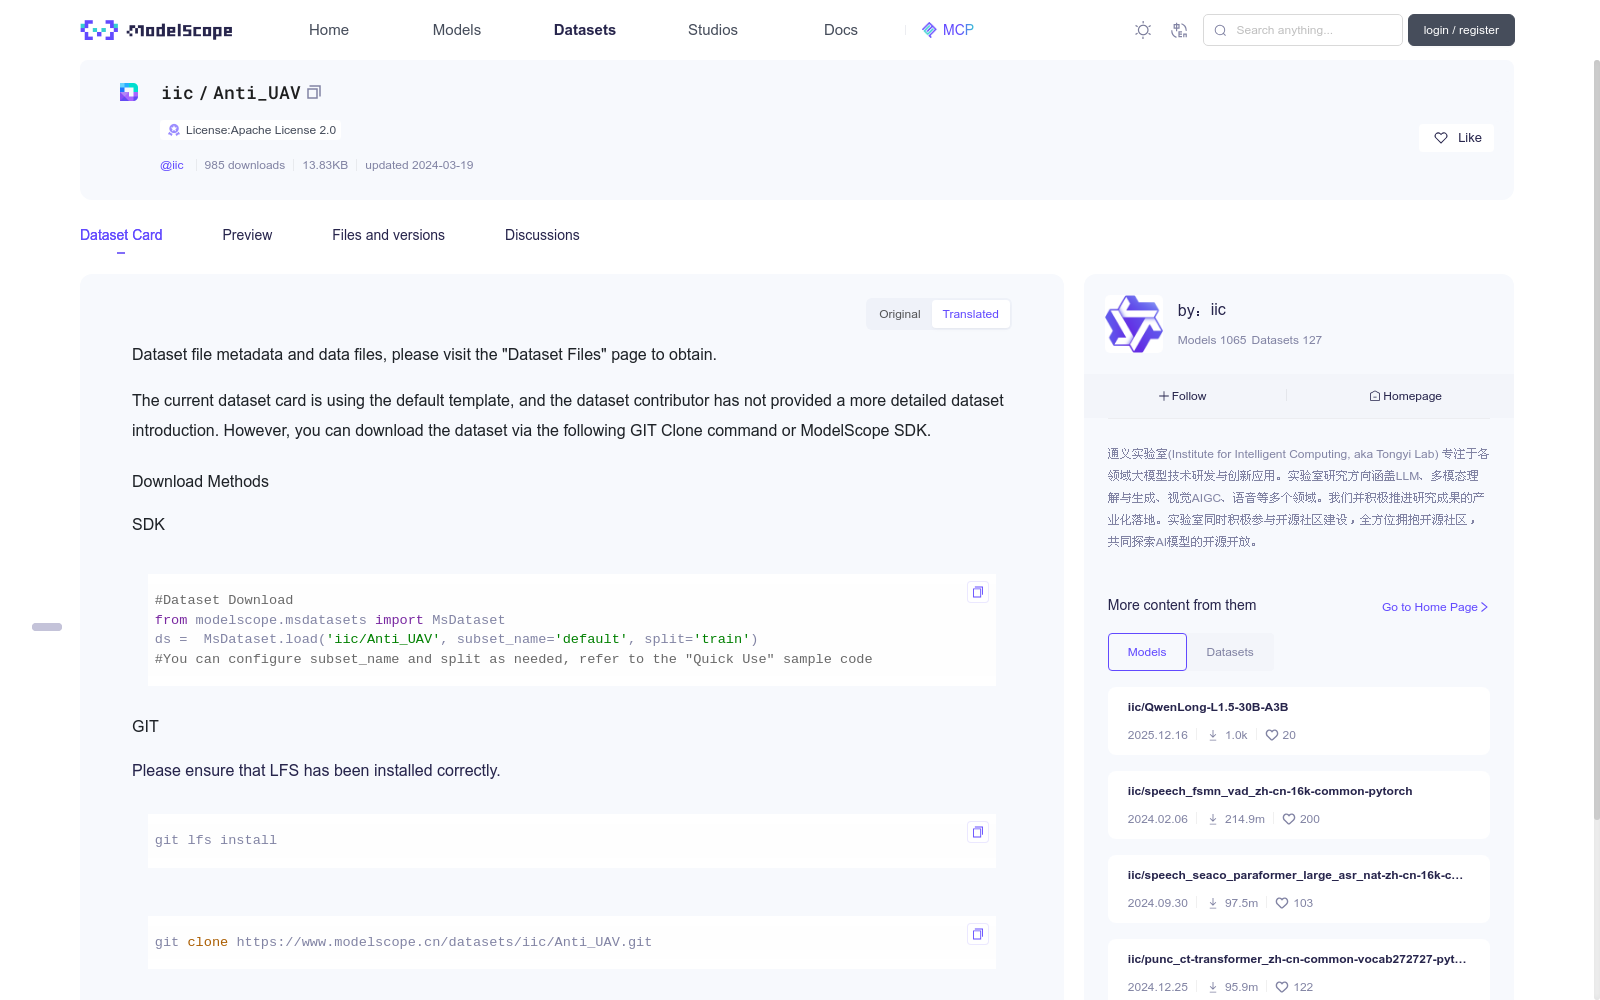Viewport: 1600px width, 1000px height.
Task: Click the Homepage house icon
Action: [1375, 396]
